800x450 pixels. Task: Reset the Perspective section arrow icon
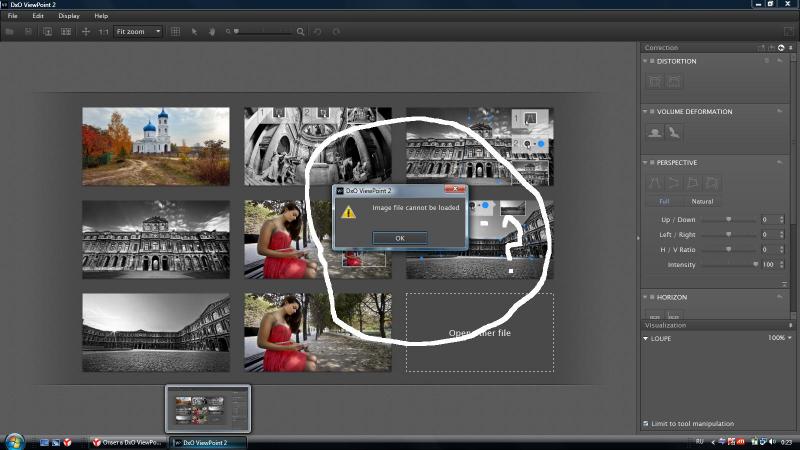coord(780,162)
